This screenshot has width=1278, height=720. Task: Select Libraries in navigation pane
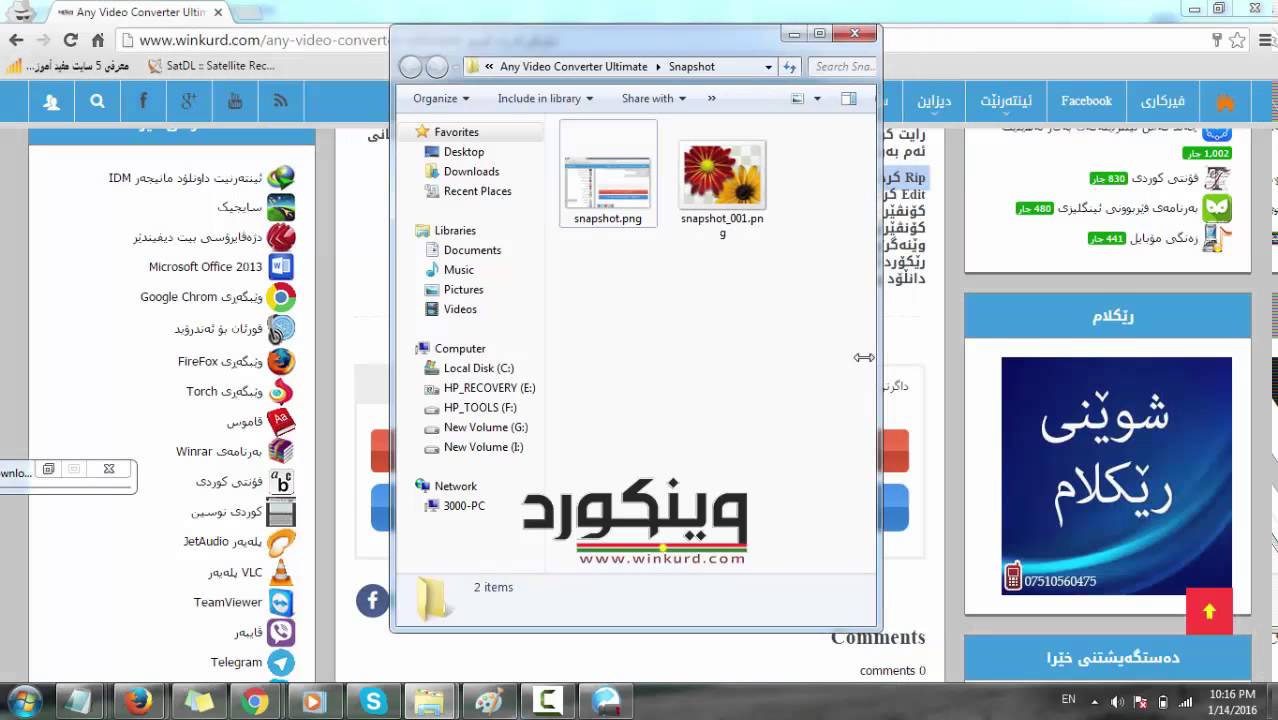(455, 231)
